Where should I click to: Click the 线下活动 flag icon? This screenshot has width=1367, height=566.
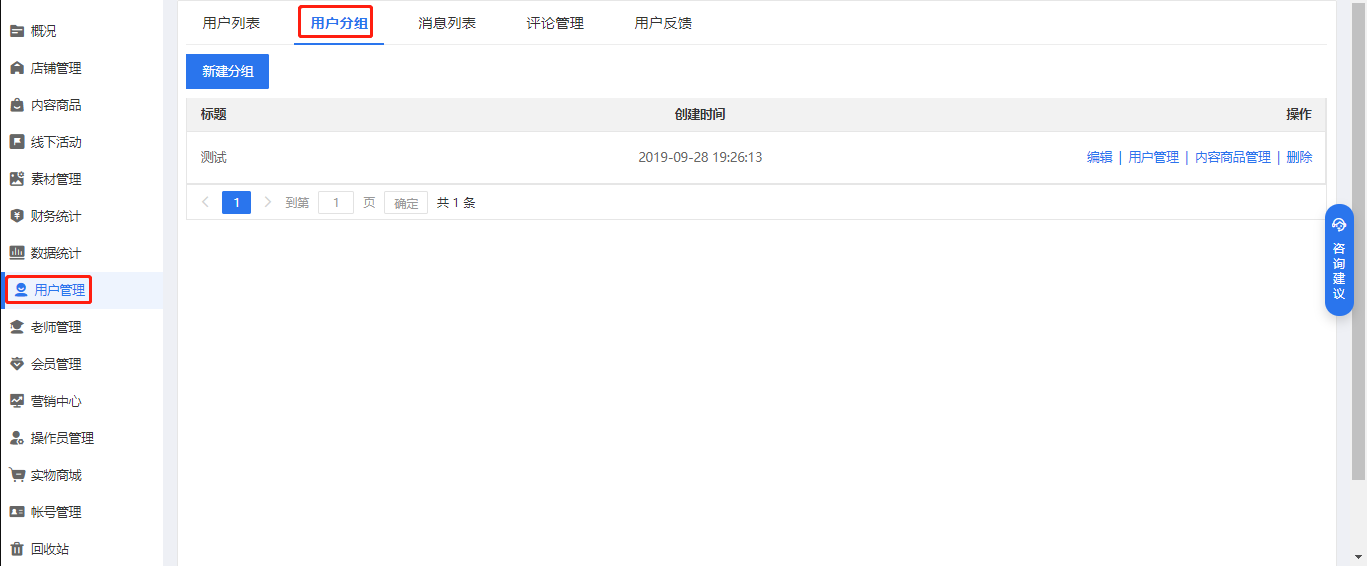point(17,142)
